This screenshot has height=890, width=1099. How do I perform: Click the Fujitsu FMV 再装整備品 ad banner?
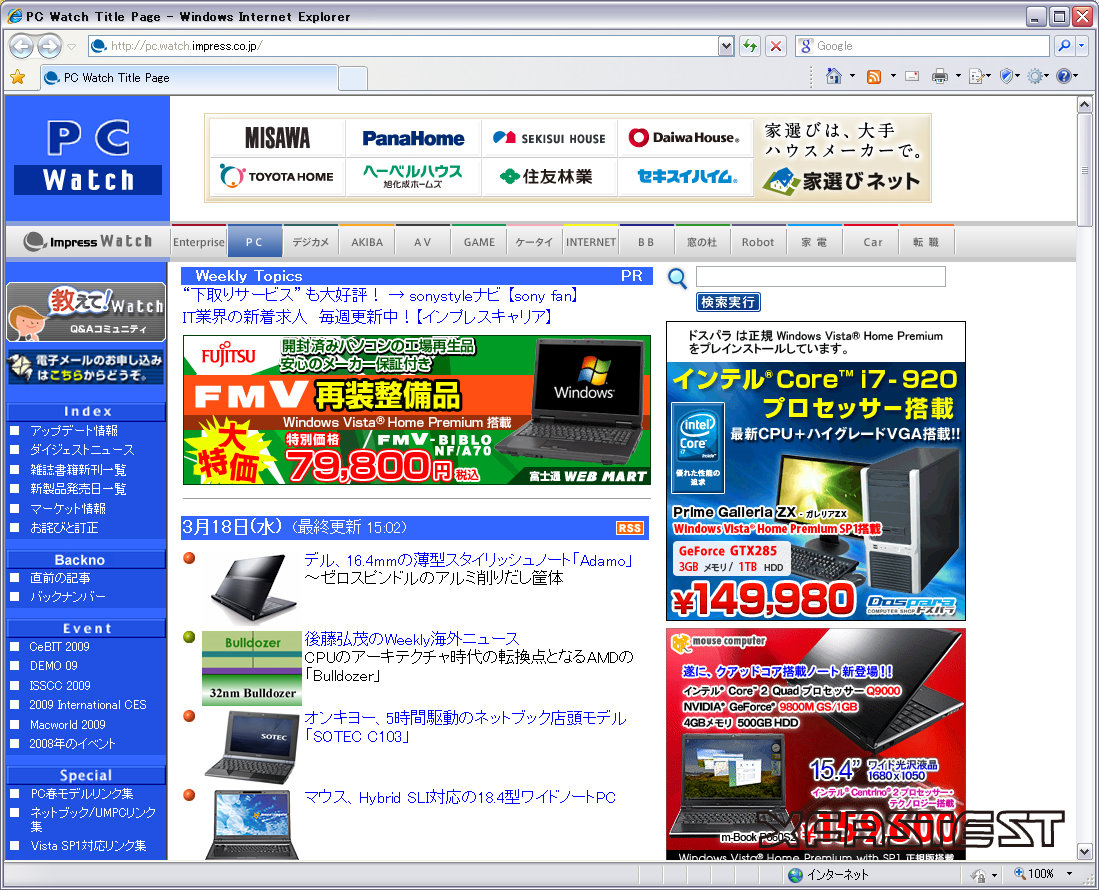click(x=416, y=410)
